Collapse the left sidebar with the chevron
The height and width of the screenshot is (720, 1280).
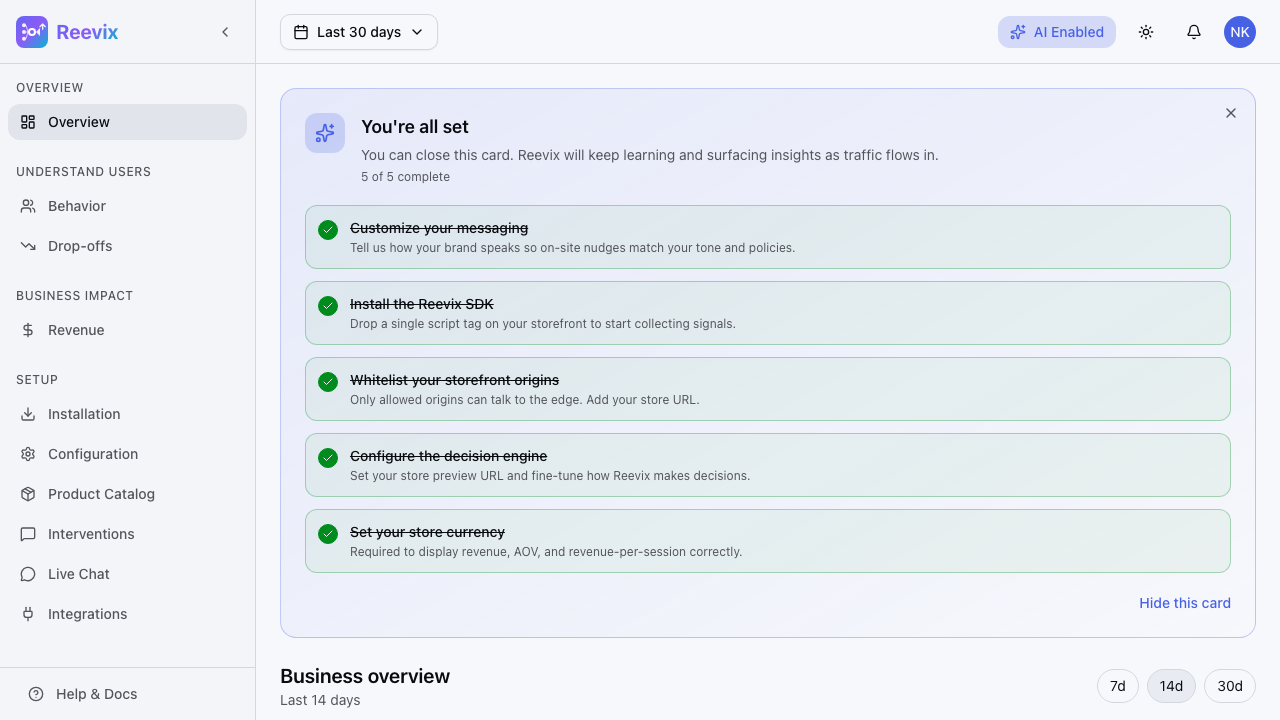click(225, 31)
